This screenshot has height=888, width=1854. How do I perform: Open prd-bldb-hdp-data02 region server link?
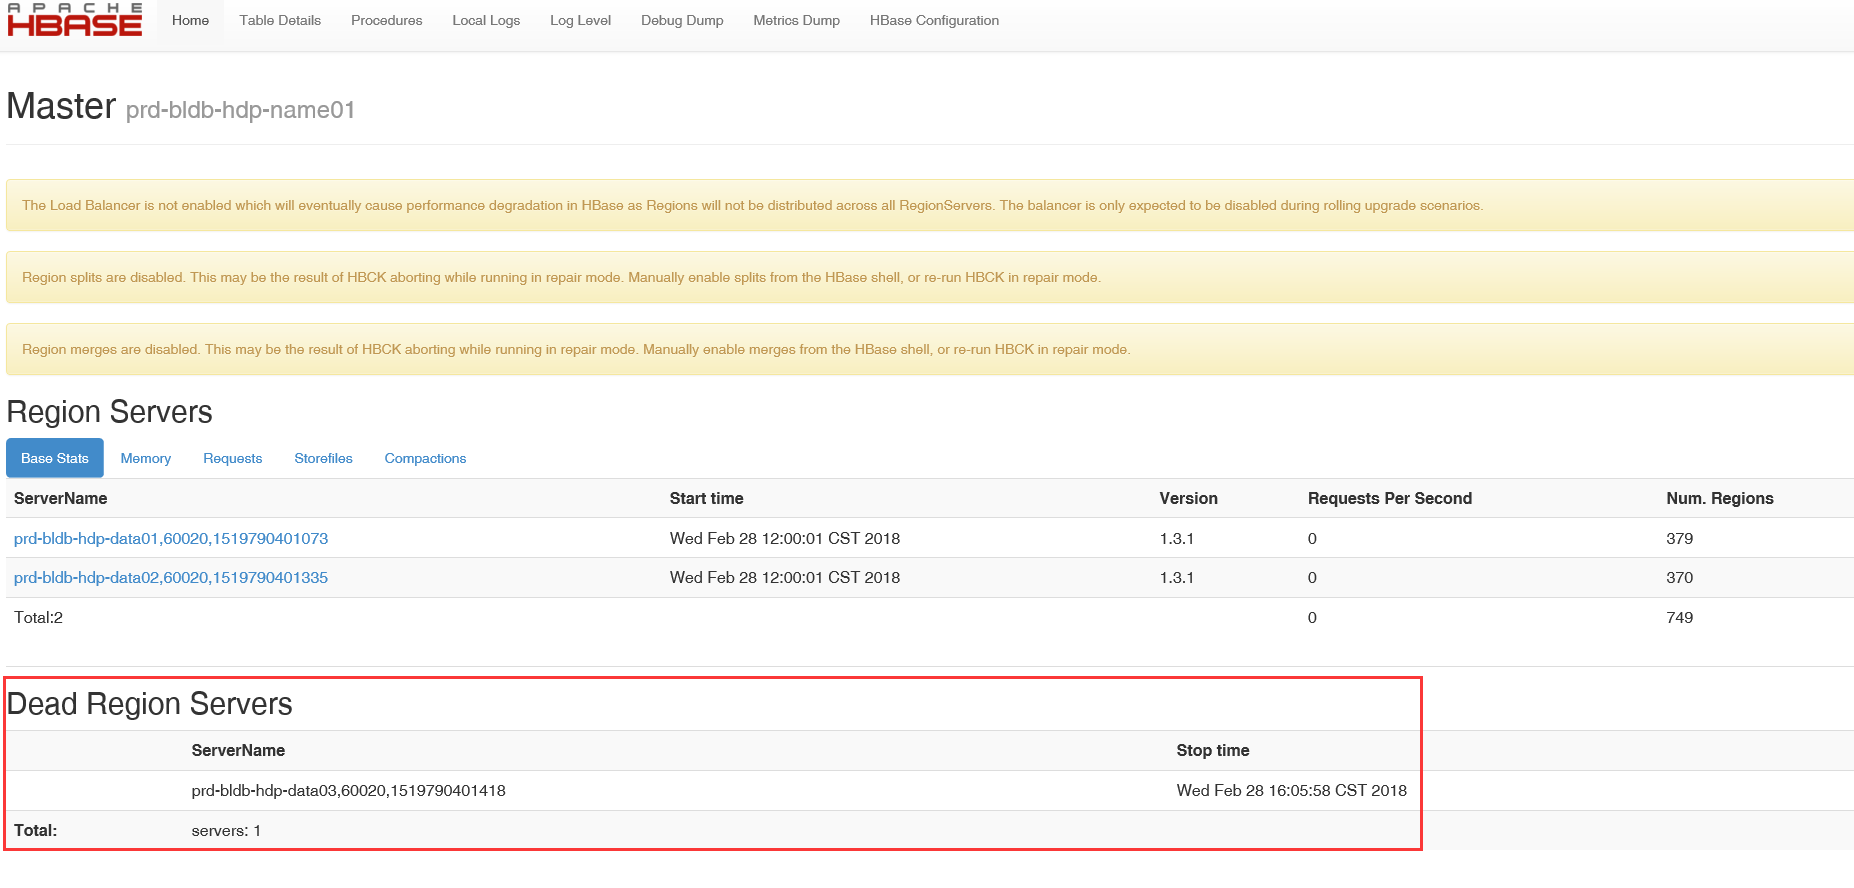click(171, 577)
